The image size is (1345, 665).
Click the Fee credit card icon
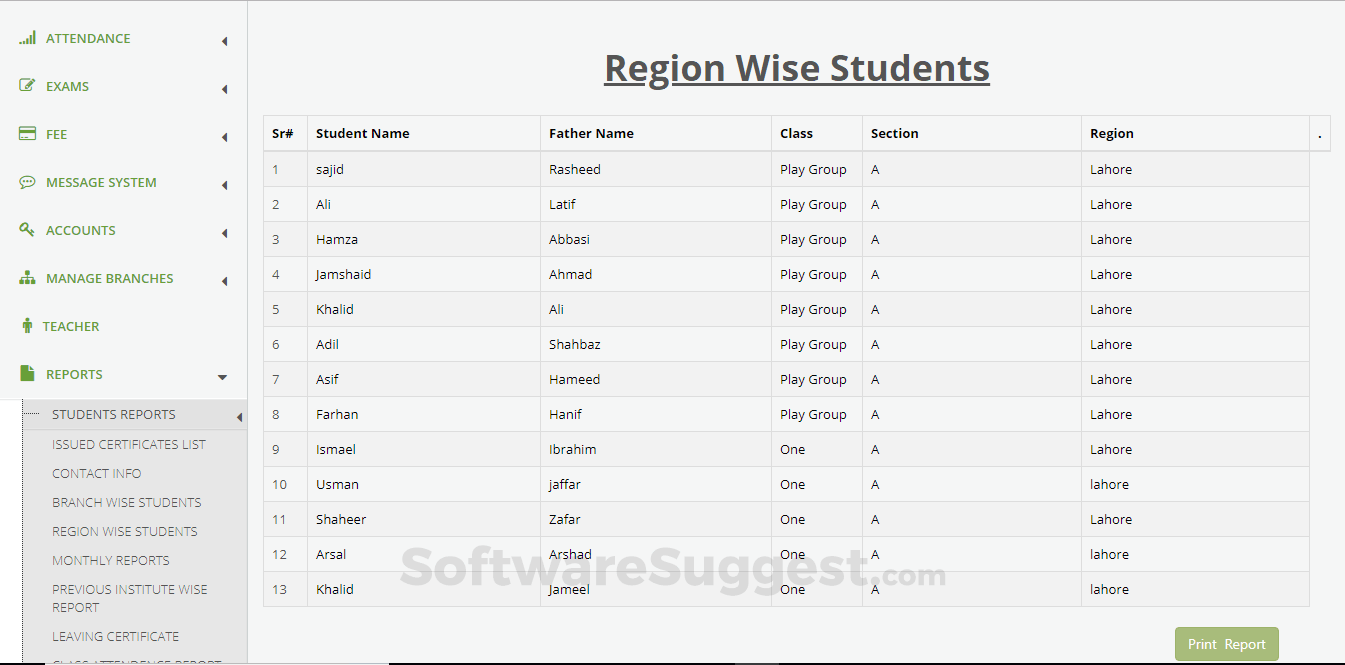(x=27, y=134)
